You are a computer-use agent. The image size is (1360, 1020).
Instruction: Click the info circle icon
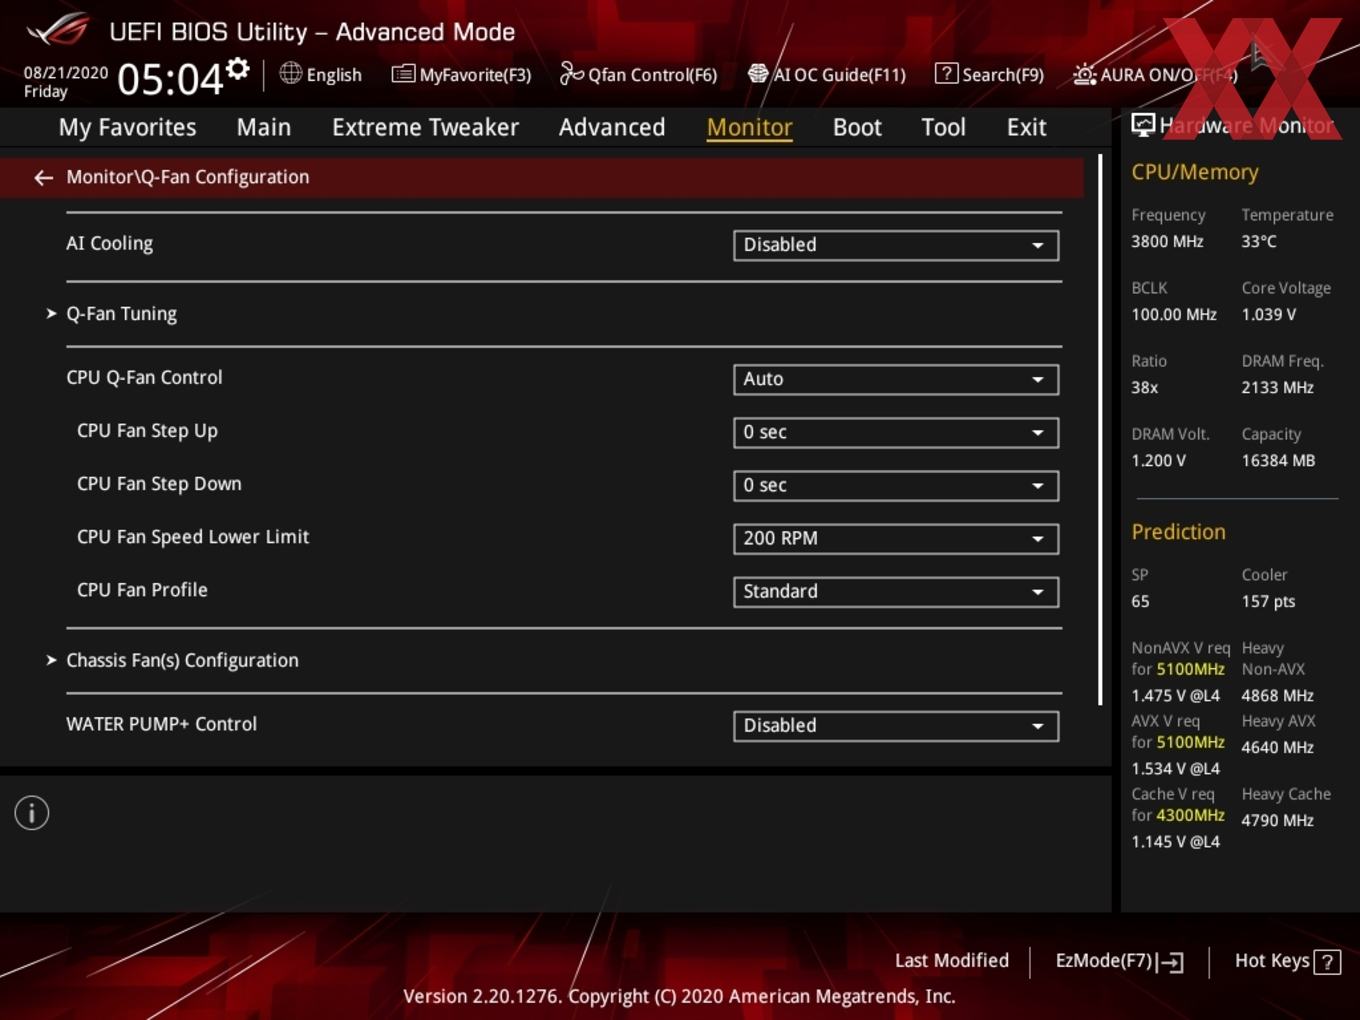pos(32,813)
